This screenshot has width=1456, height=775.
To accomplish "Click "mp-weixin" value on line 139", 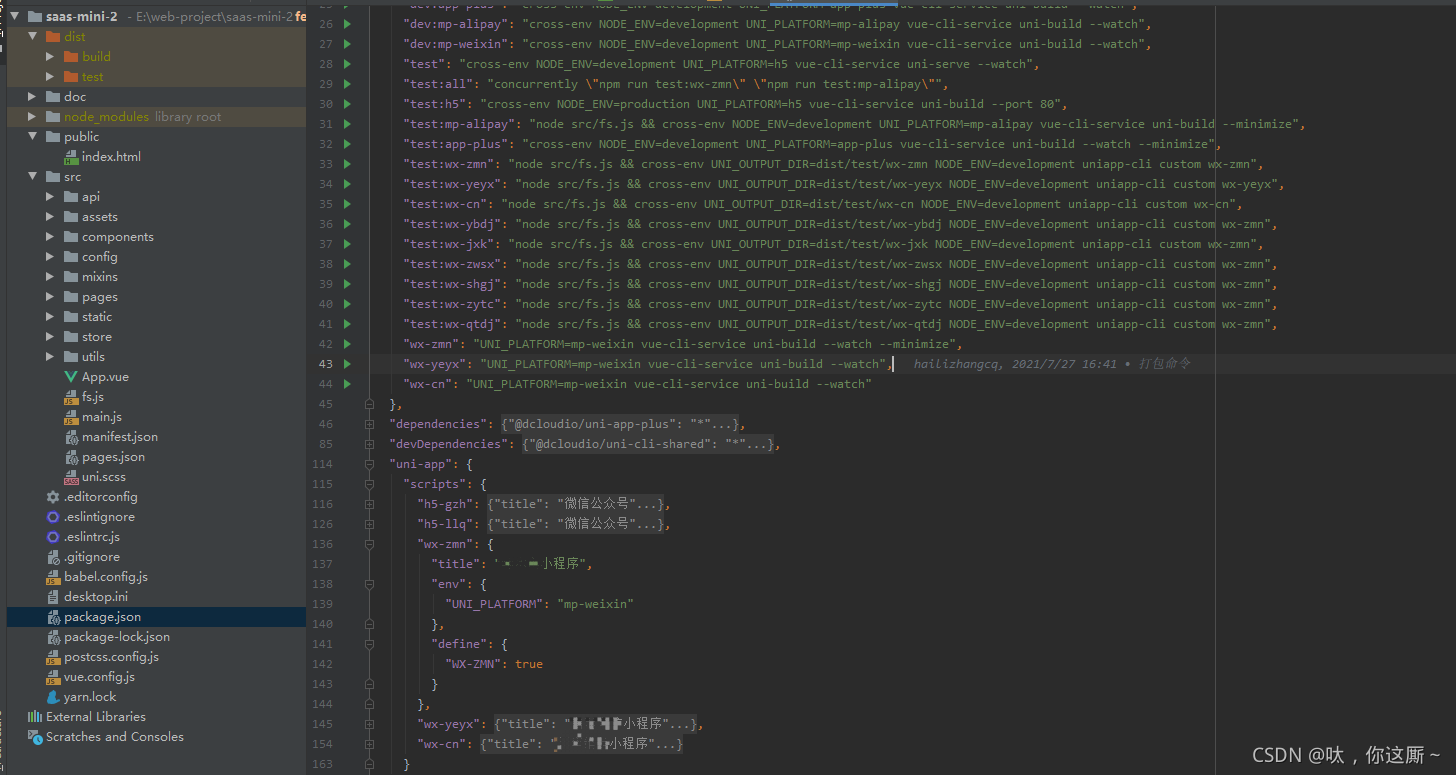I will pos(595,604).
